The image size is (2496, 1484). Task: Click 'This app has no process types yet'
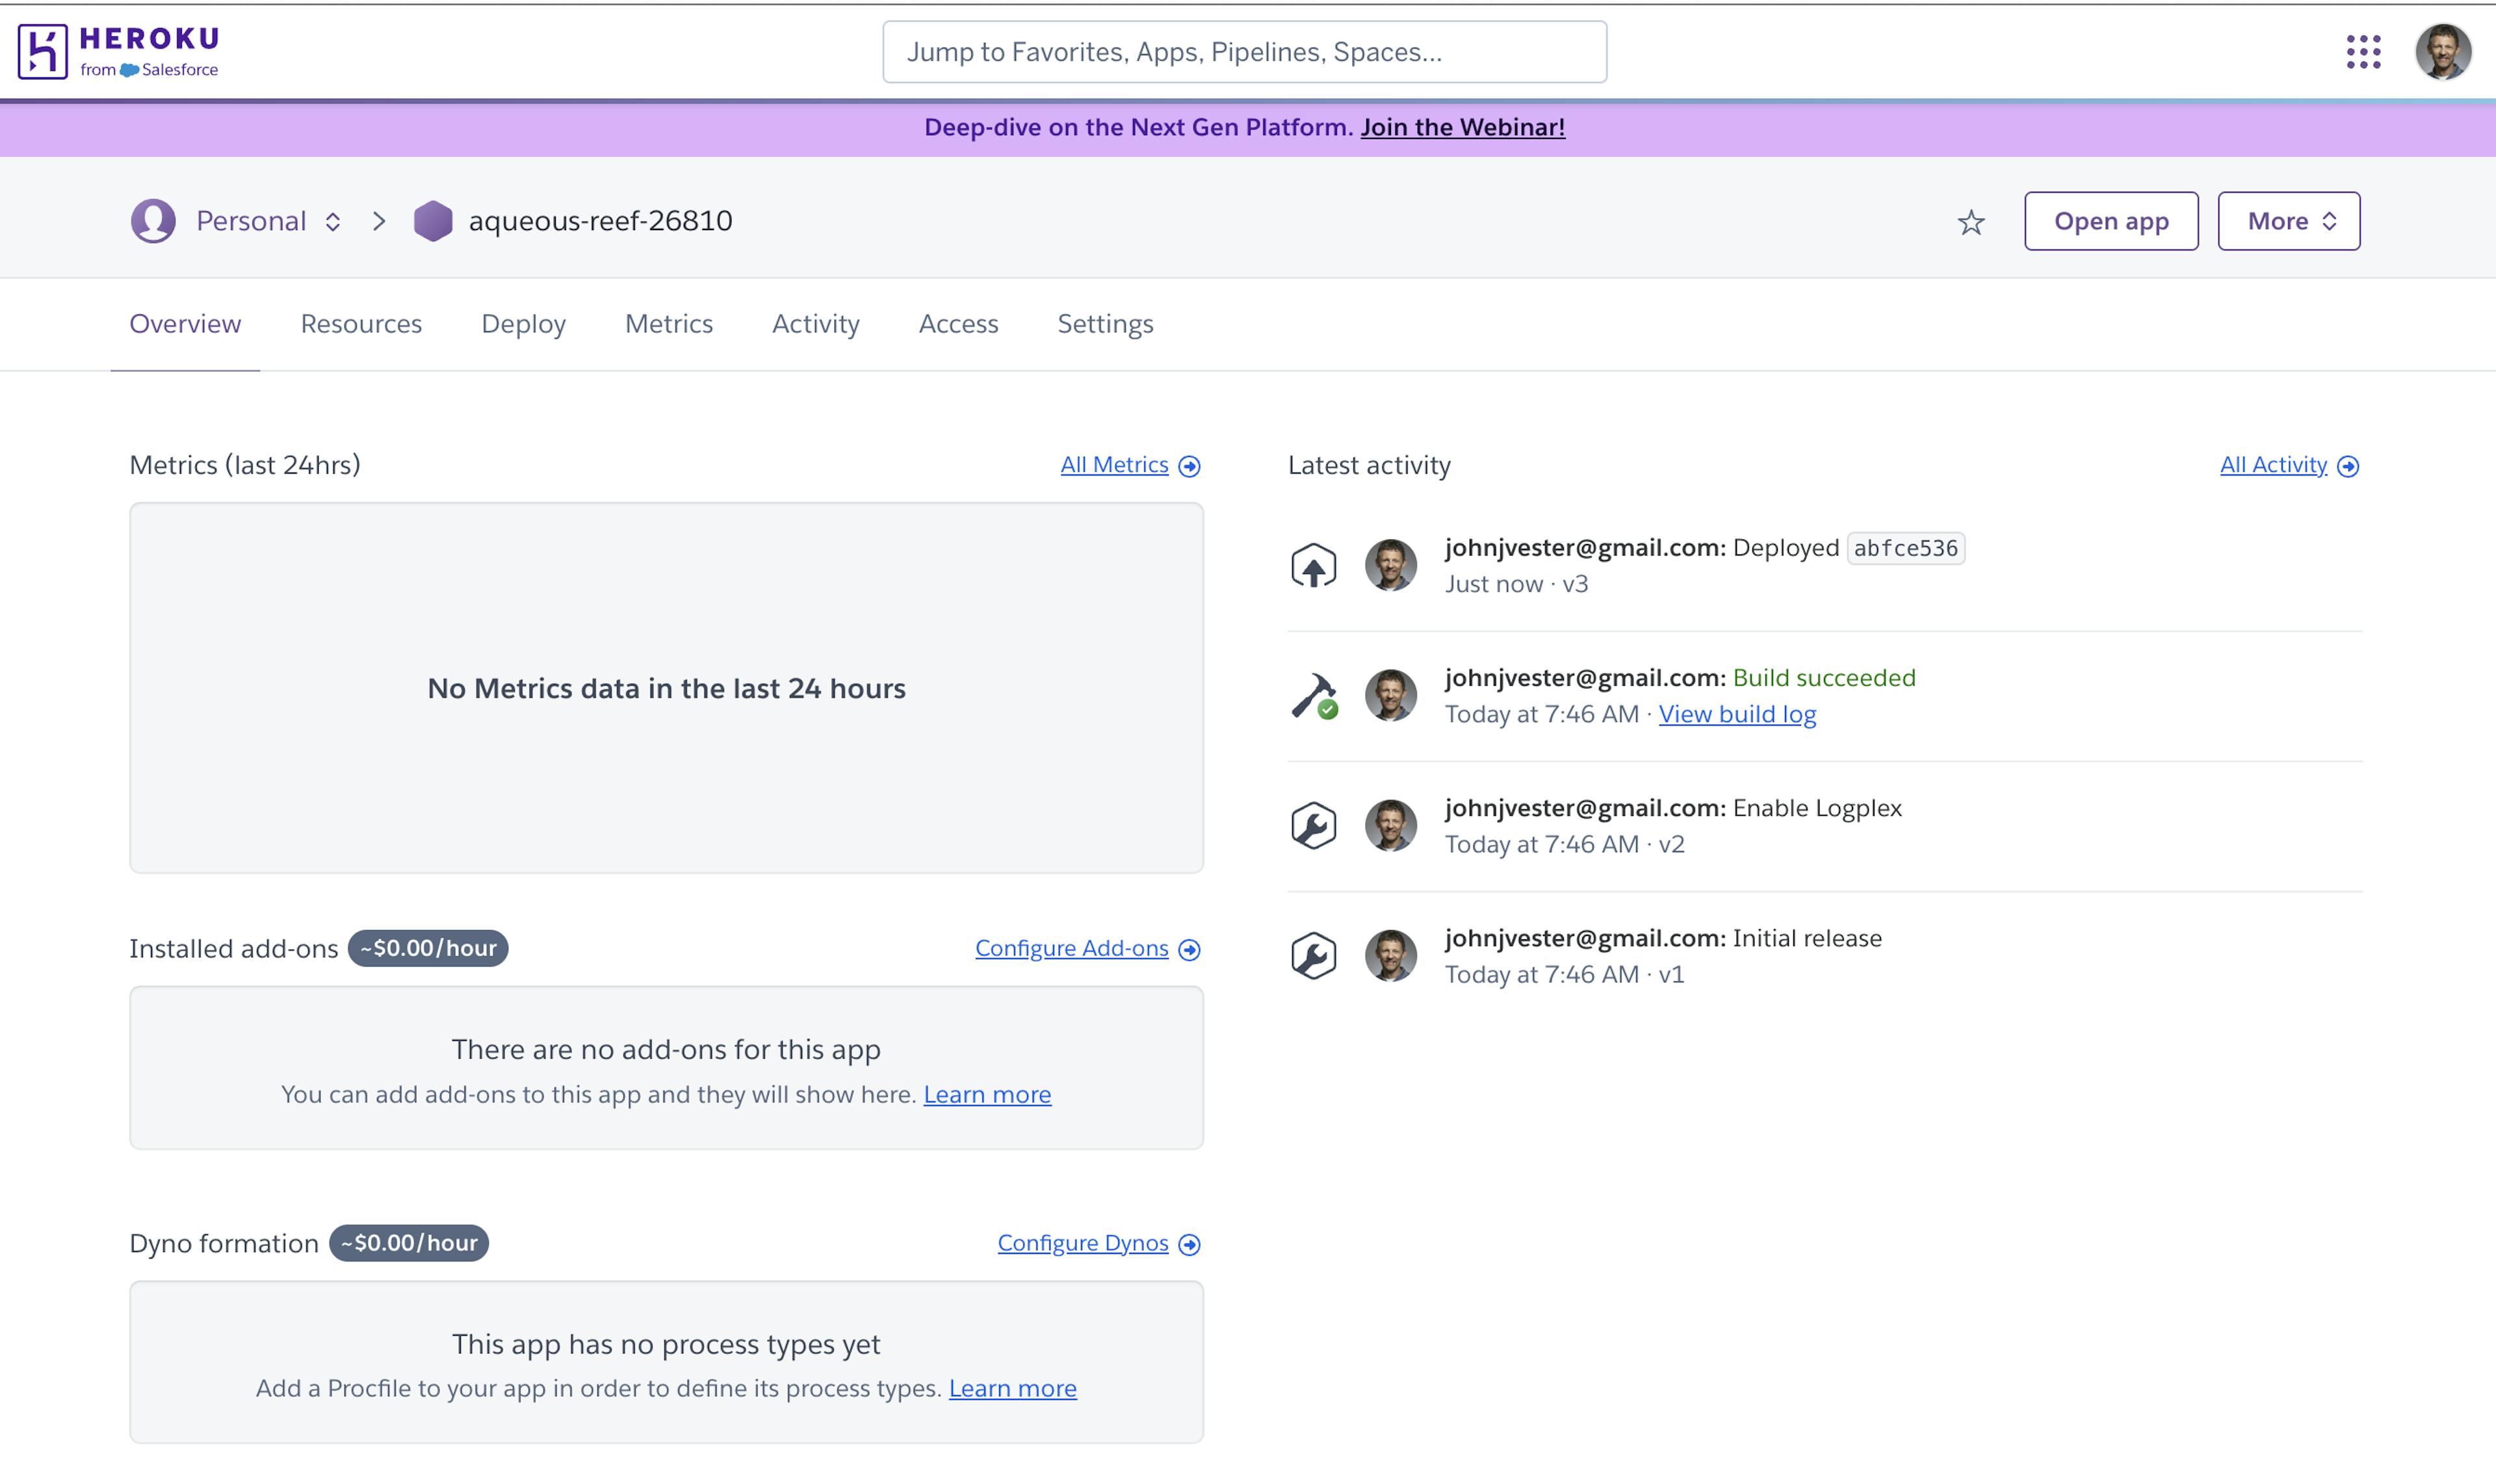tap(666, 1345)
